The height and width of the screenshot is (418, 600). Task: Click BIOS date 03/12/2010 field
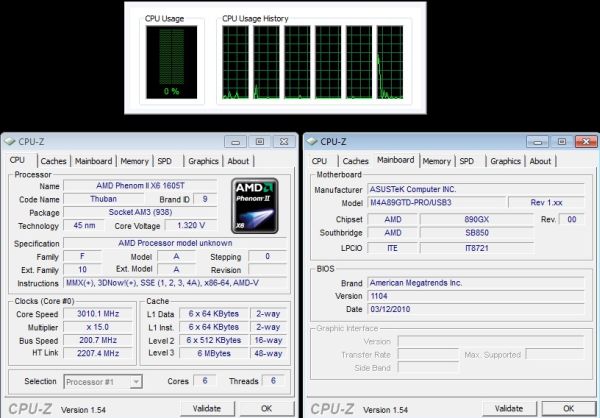[476, 309]
